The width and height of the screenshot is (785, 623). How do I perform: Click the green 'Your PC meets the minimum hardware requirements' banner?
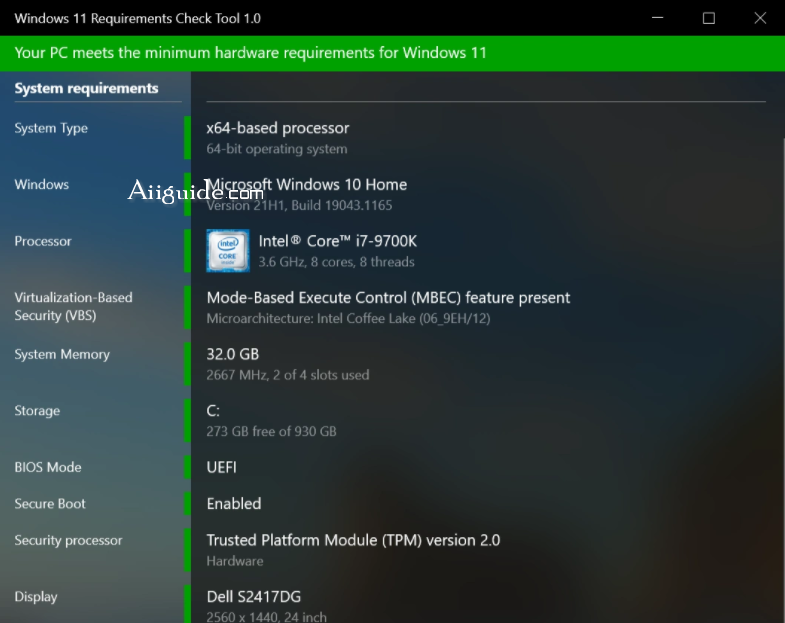point(392,53)
